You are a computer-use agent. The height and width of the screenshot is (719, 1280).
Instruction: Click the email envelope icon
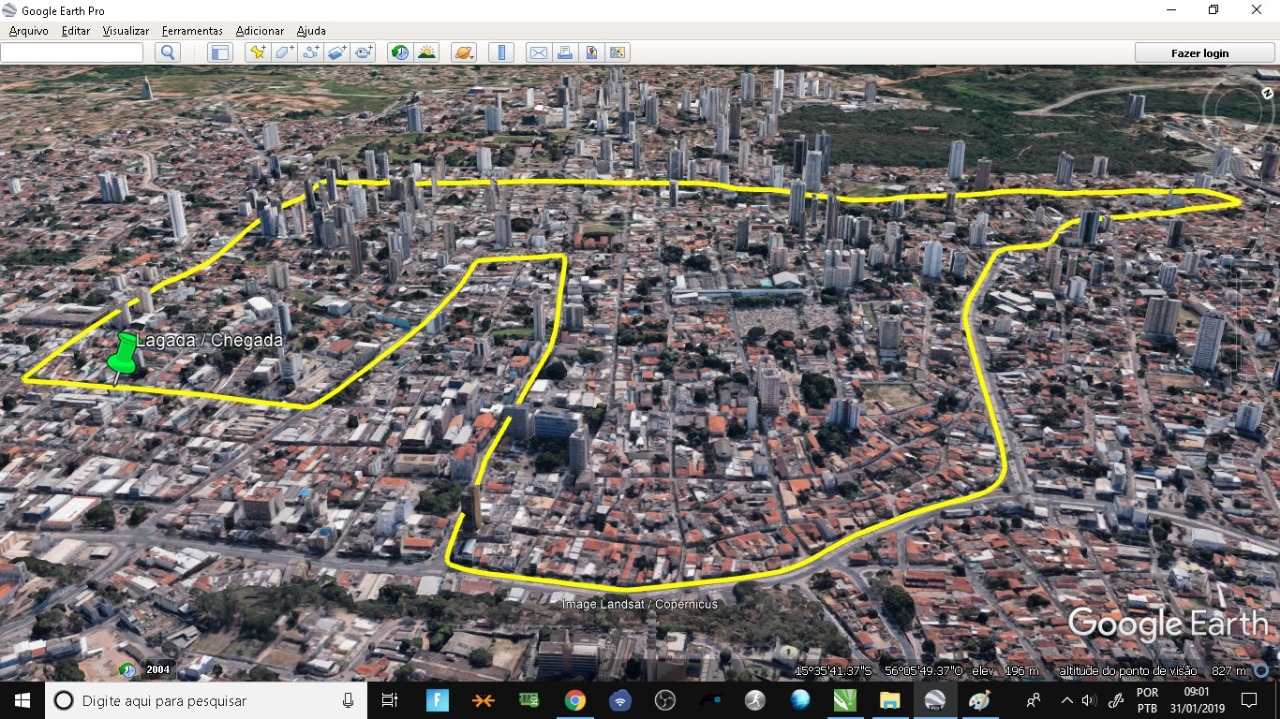[538, 53]
